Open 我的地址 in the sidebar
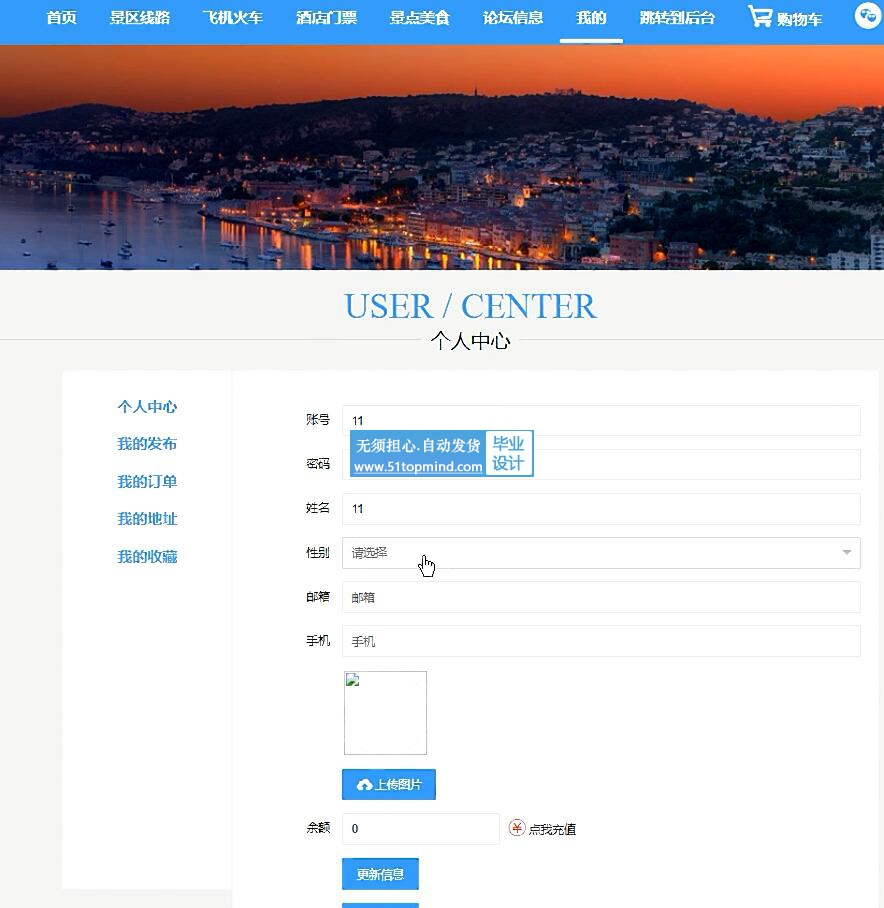 click(147, 519)
